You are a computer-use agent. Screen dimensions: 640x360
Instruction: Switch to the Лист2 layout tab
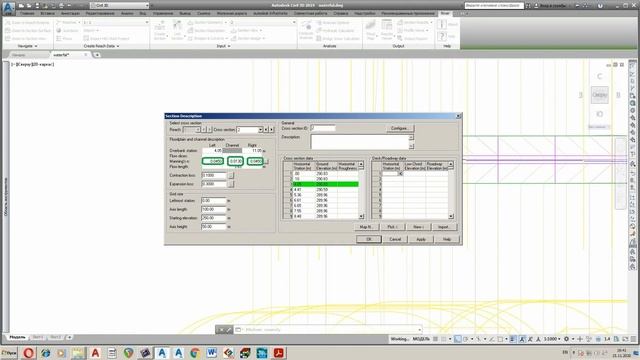tap(56, 337)
